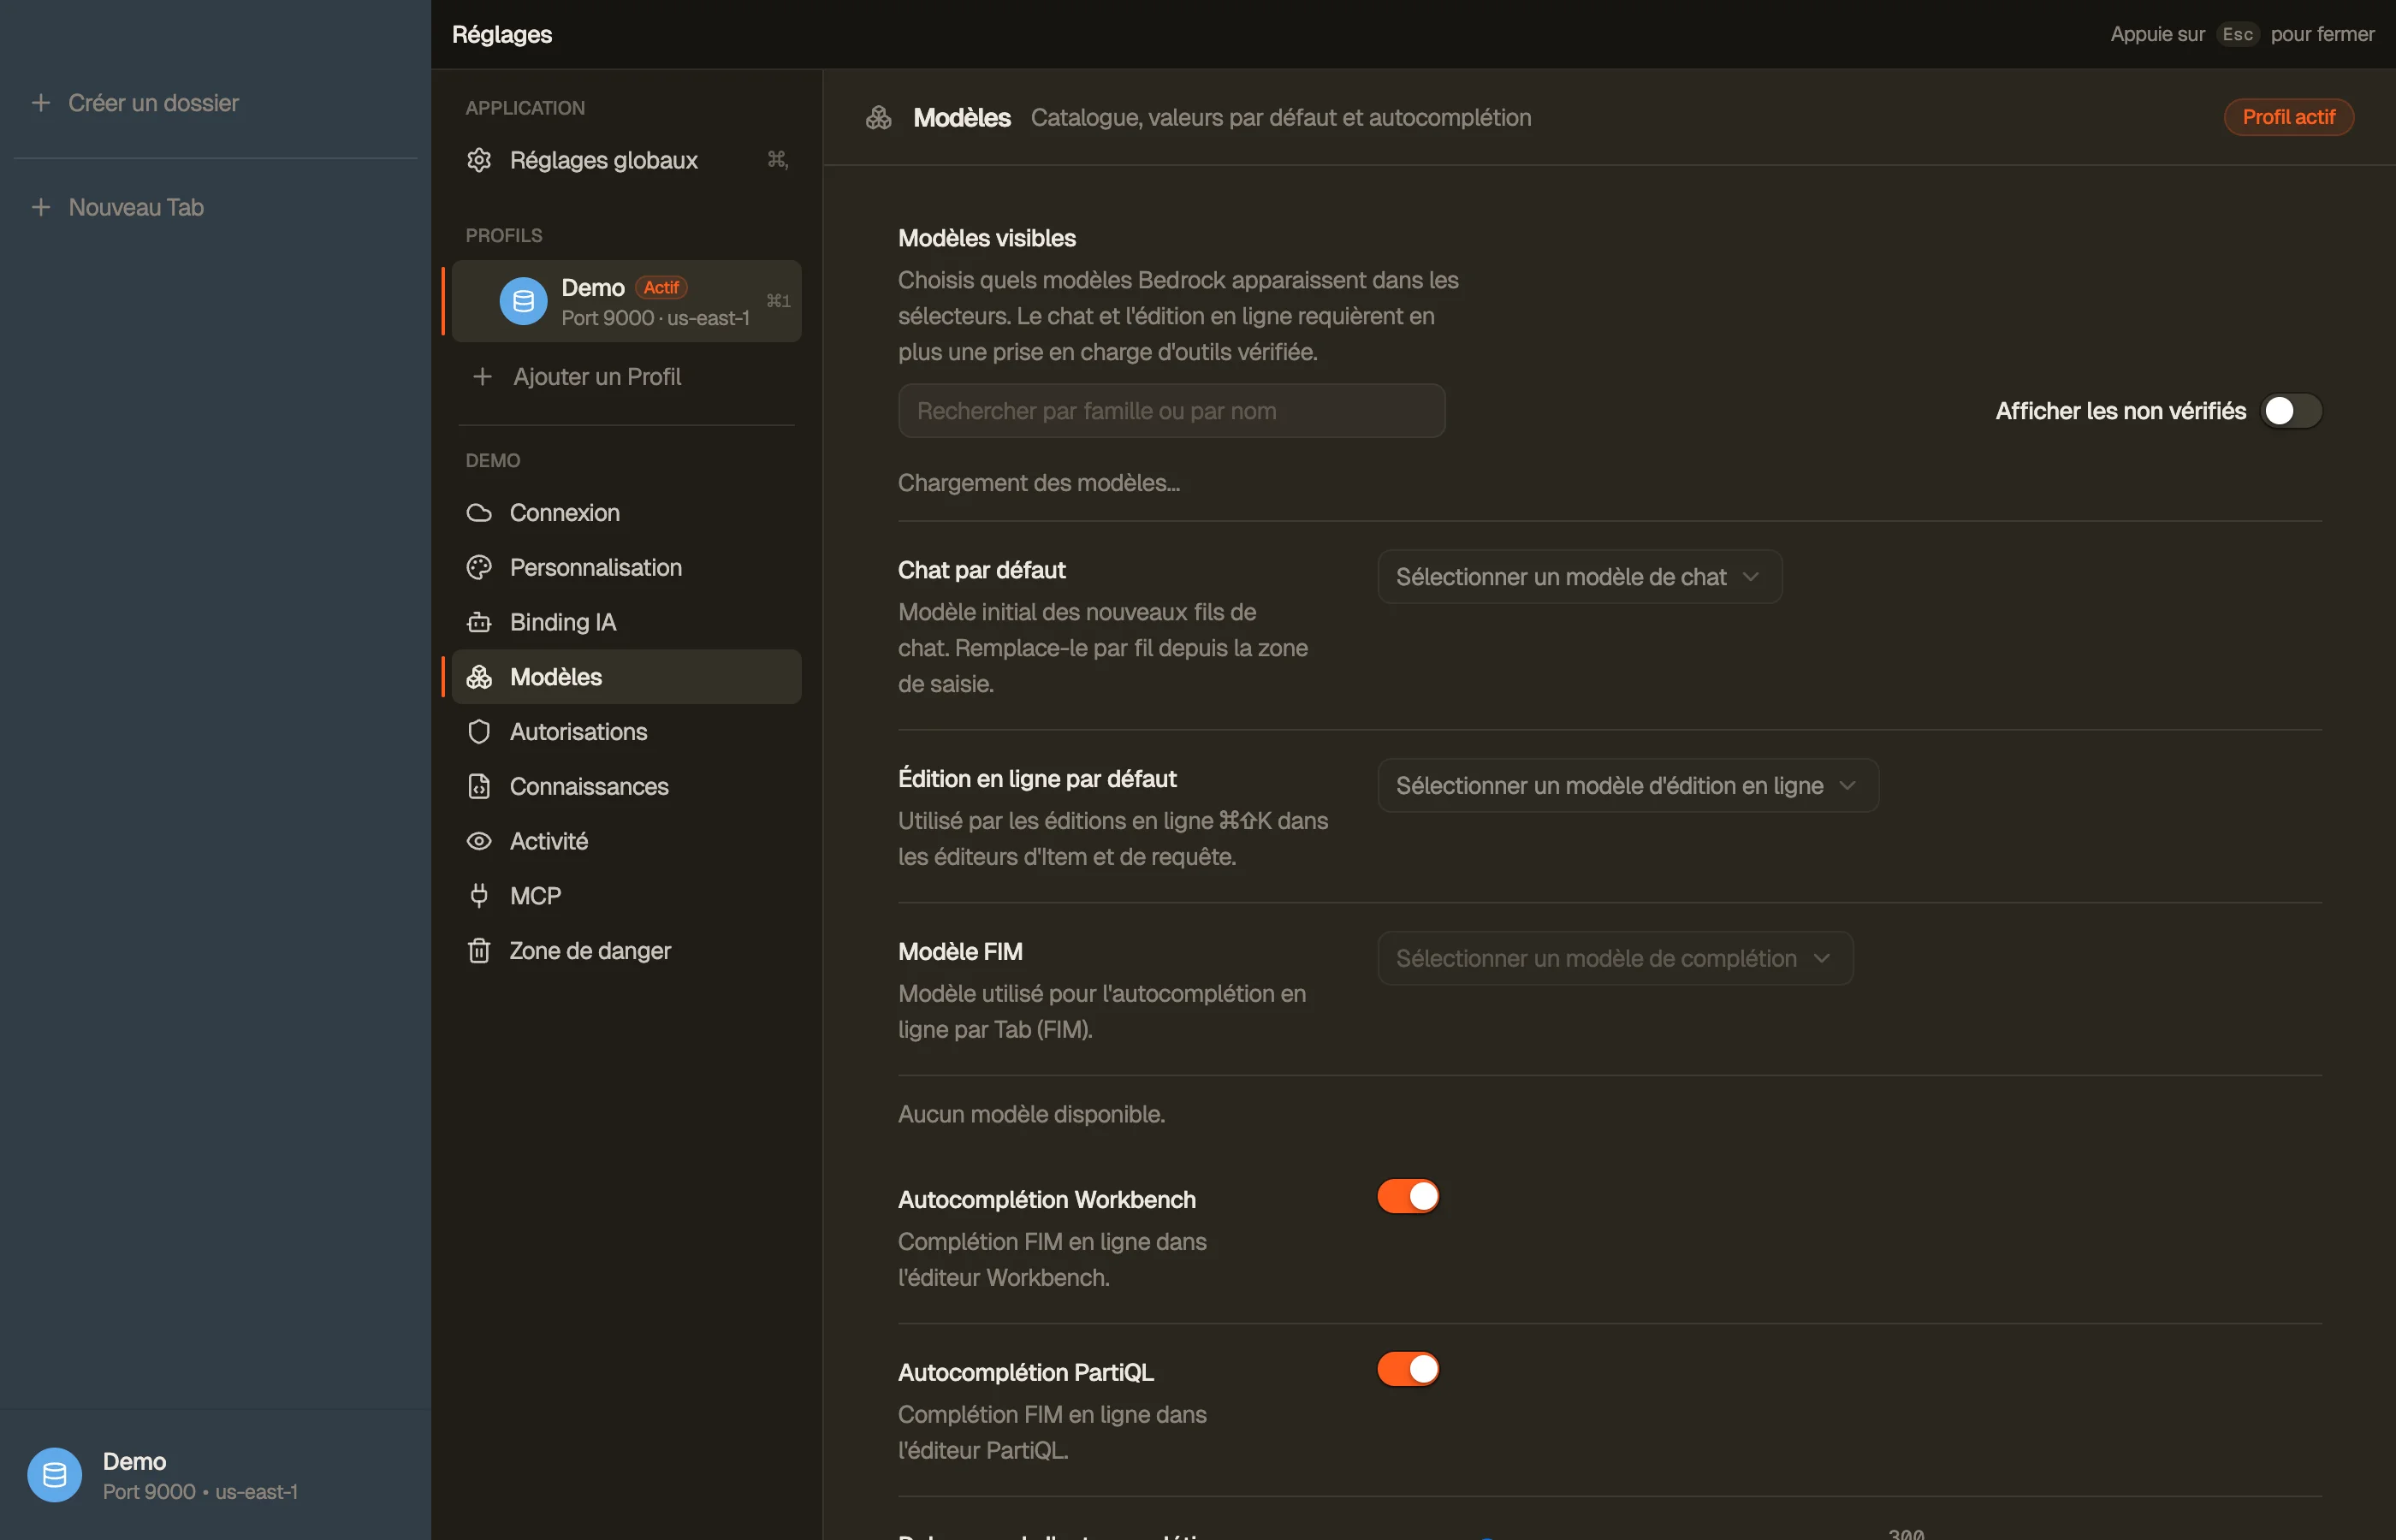The image size is (2396, 1540).
Task: Select the Modèles settings page
Action: 627,677
